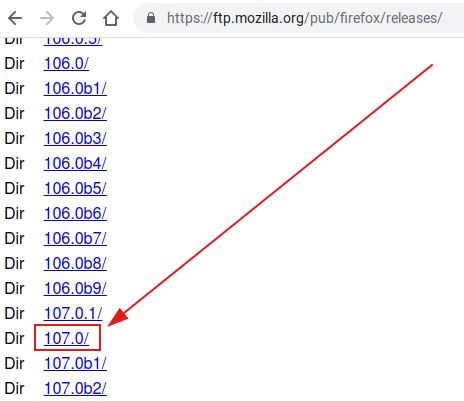Open the 107.0b2/ beta folder
This screenshot has height=401, width=464.
click(x=75, y=388)
